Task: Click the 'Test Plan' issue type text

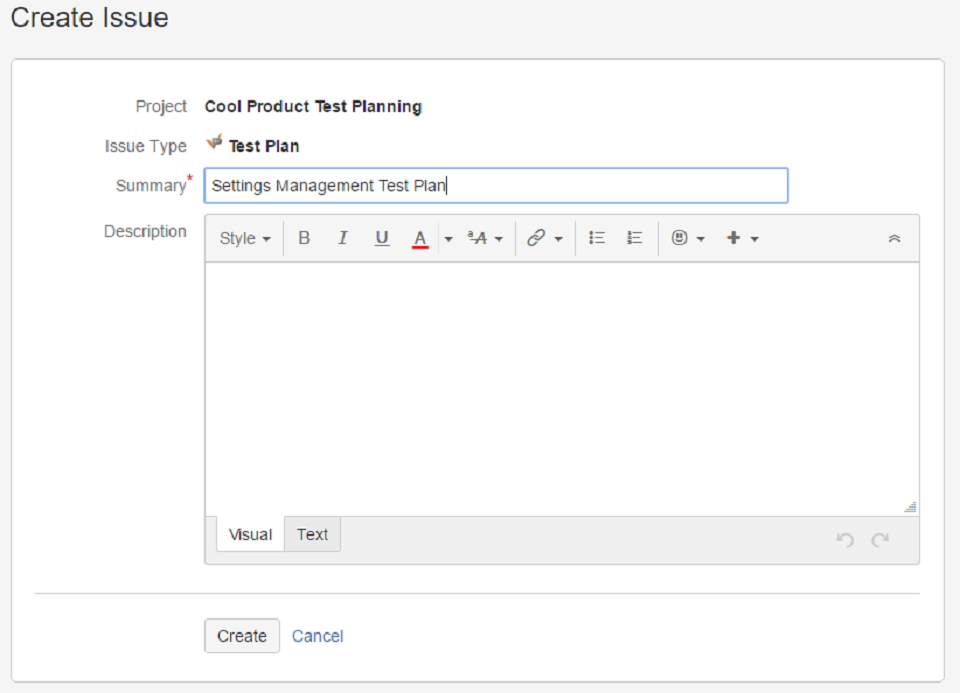Action: [x=264, y=146]
